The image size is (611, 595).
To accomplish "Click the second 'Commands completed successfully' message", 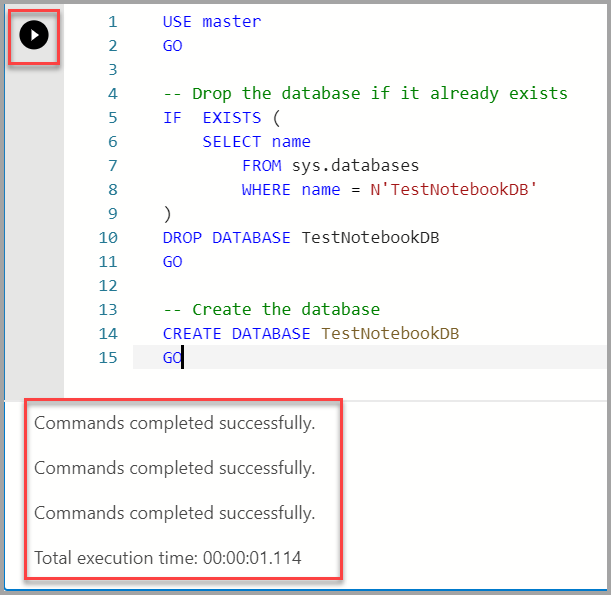I will pyautogui.click(x=175, y=468).
